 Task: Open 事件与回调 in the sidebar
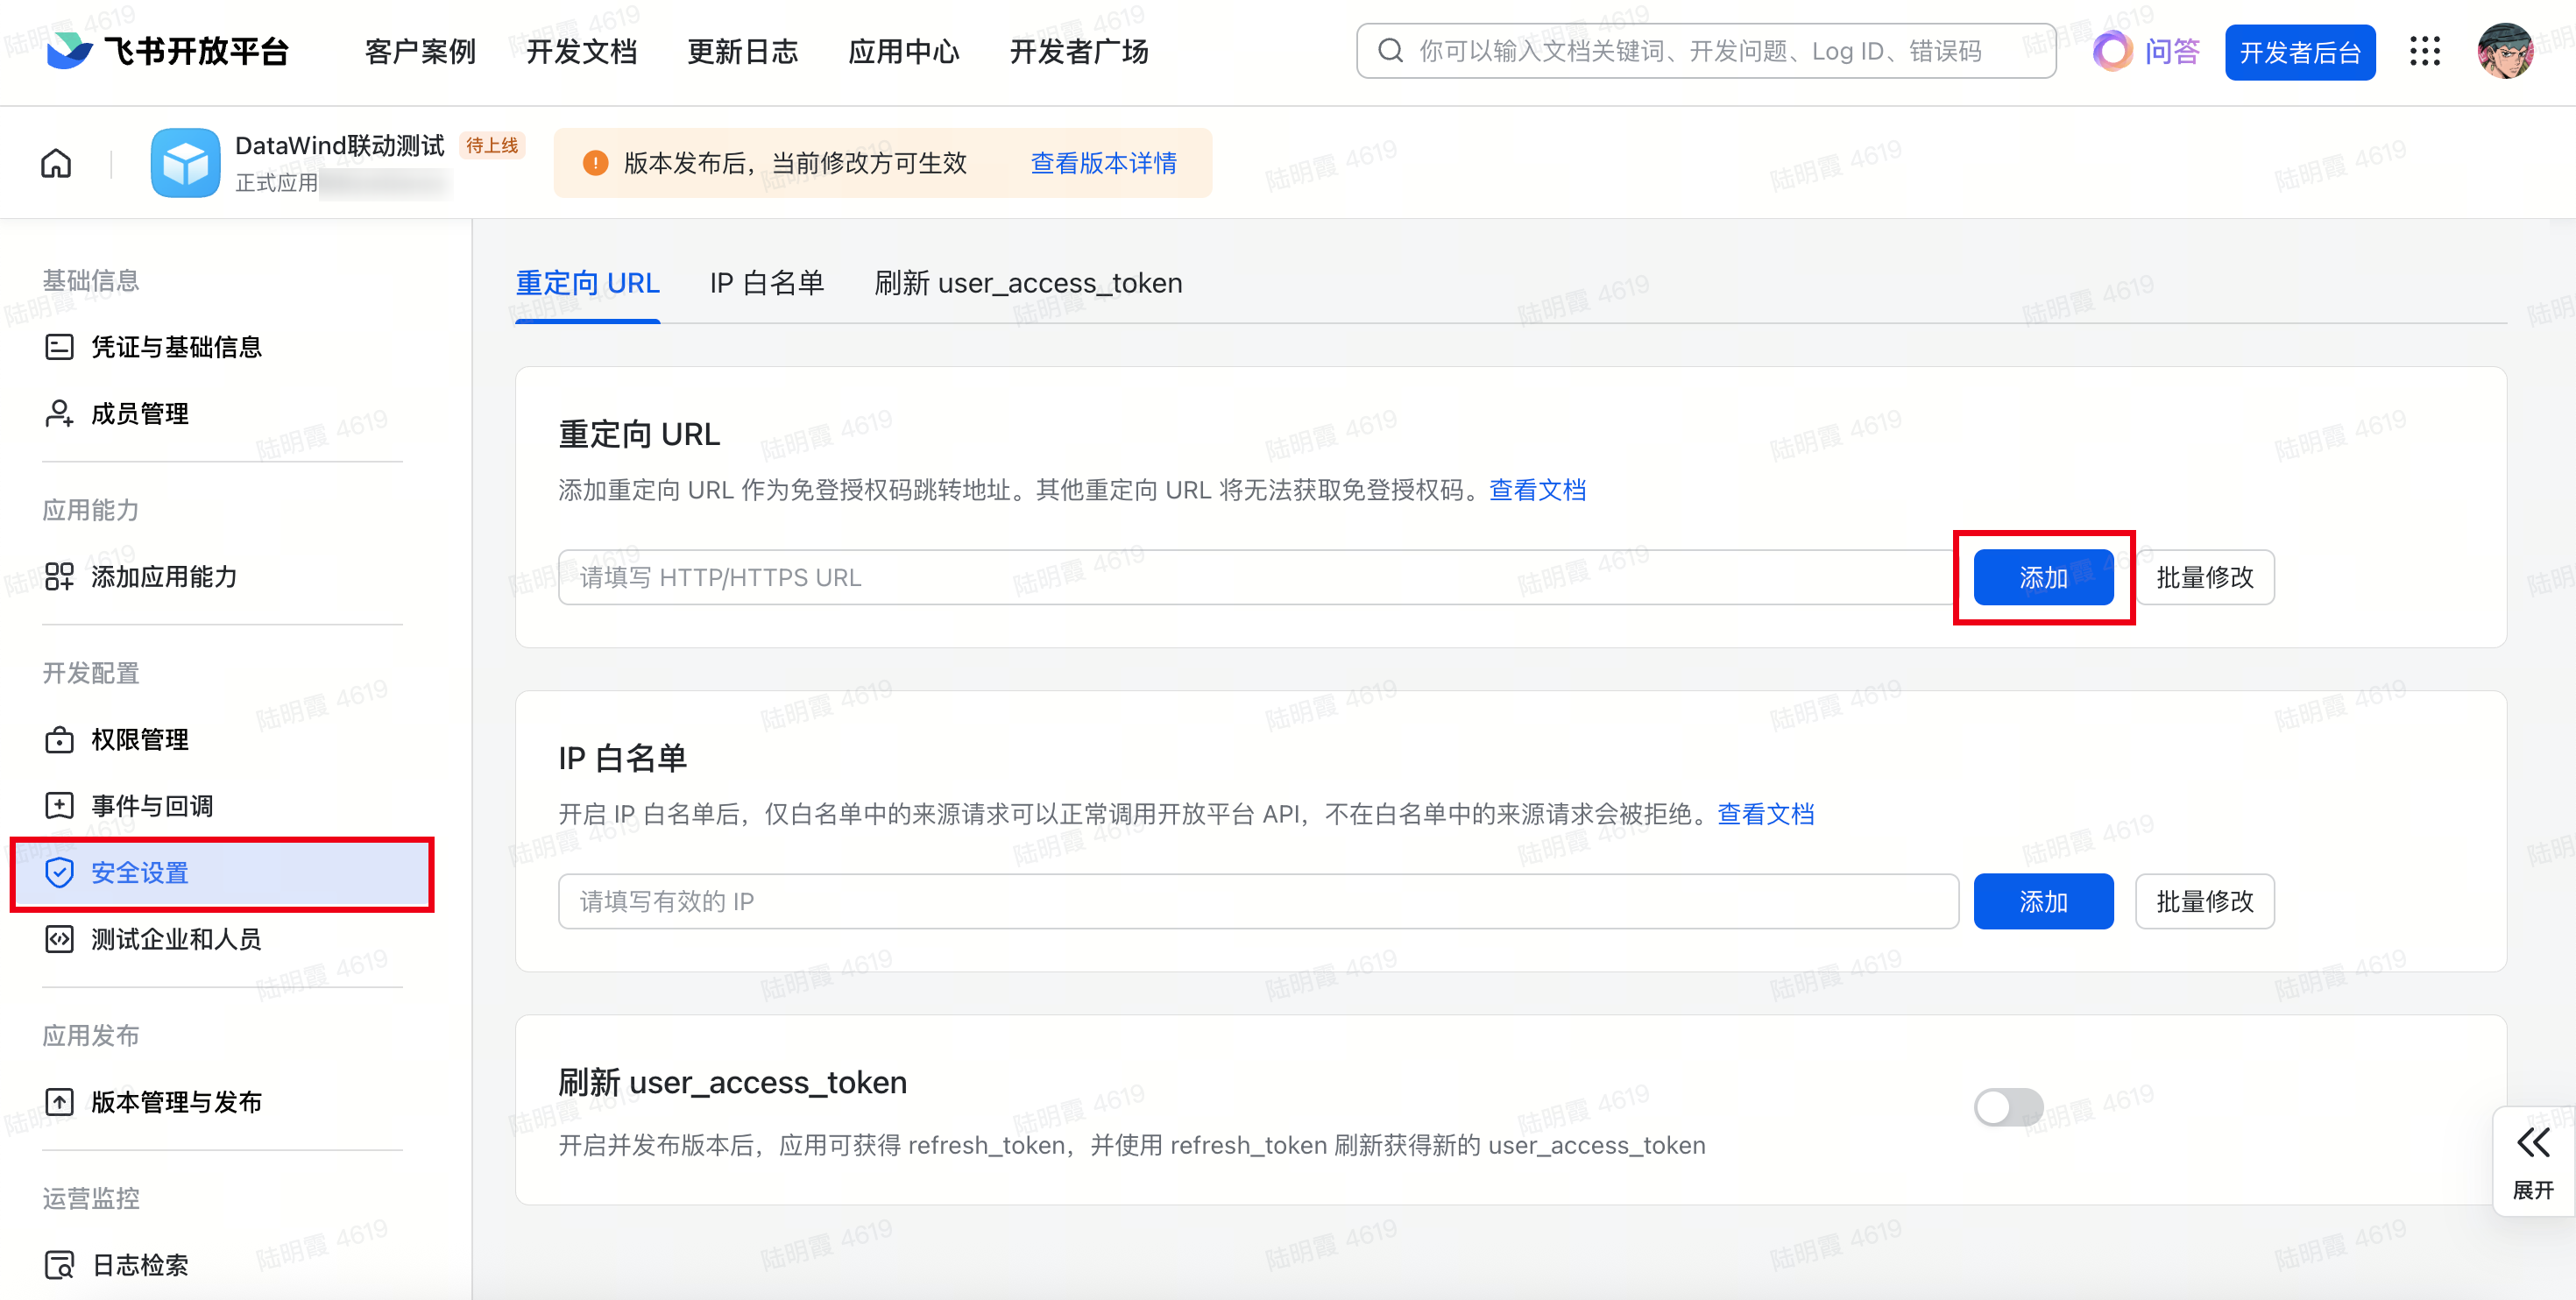coord(151,806)
